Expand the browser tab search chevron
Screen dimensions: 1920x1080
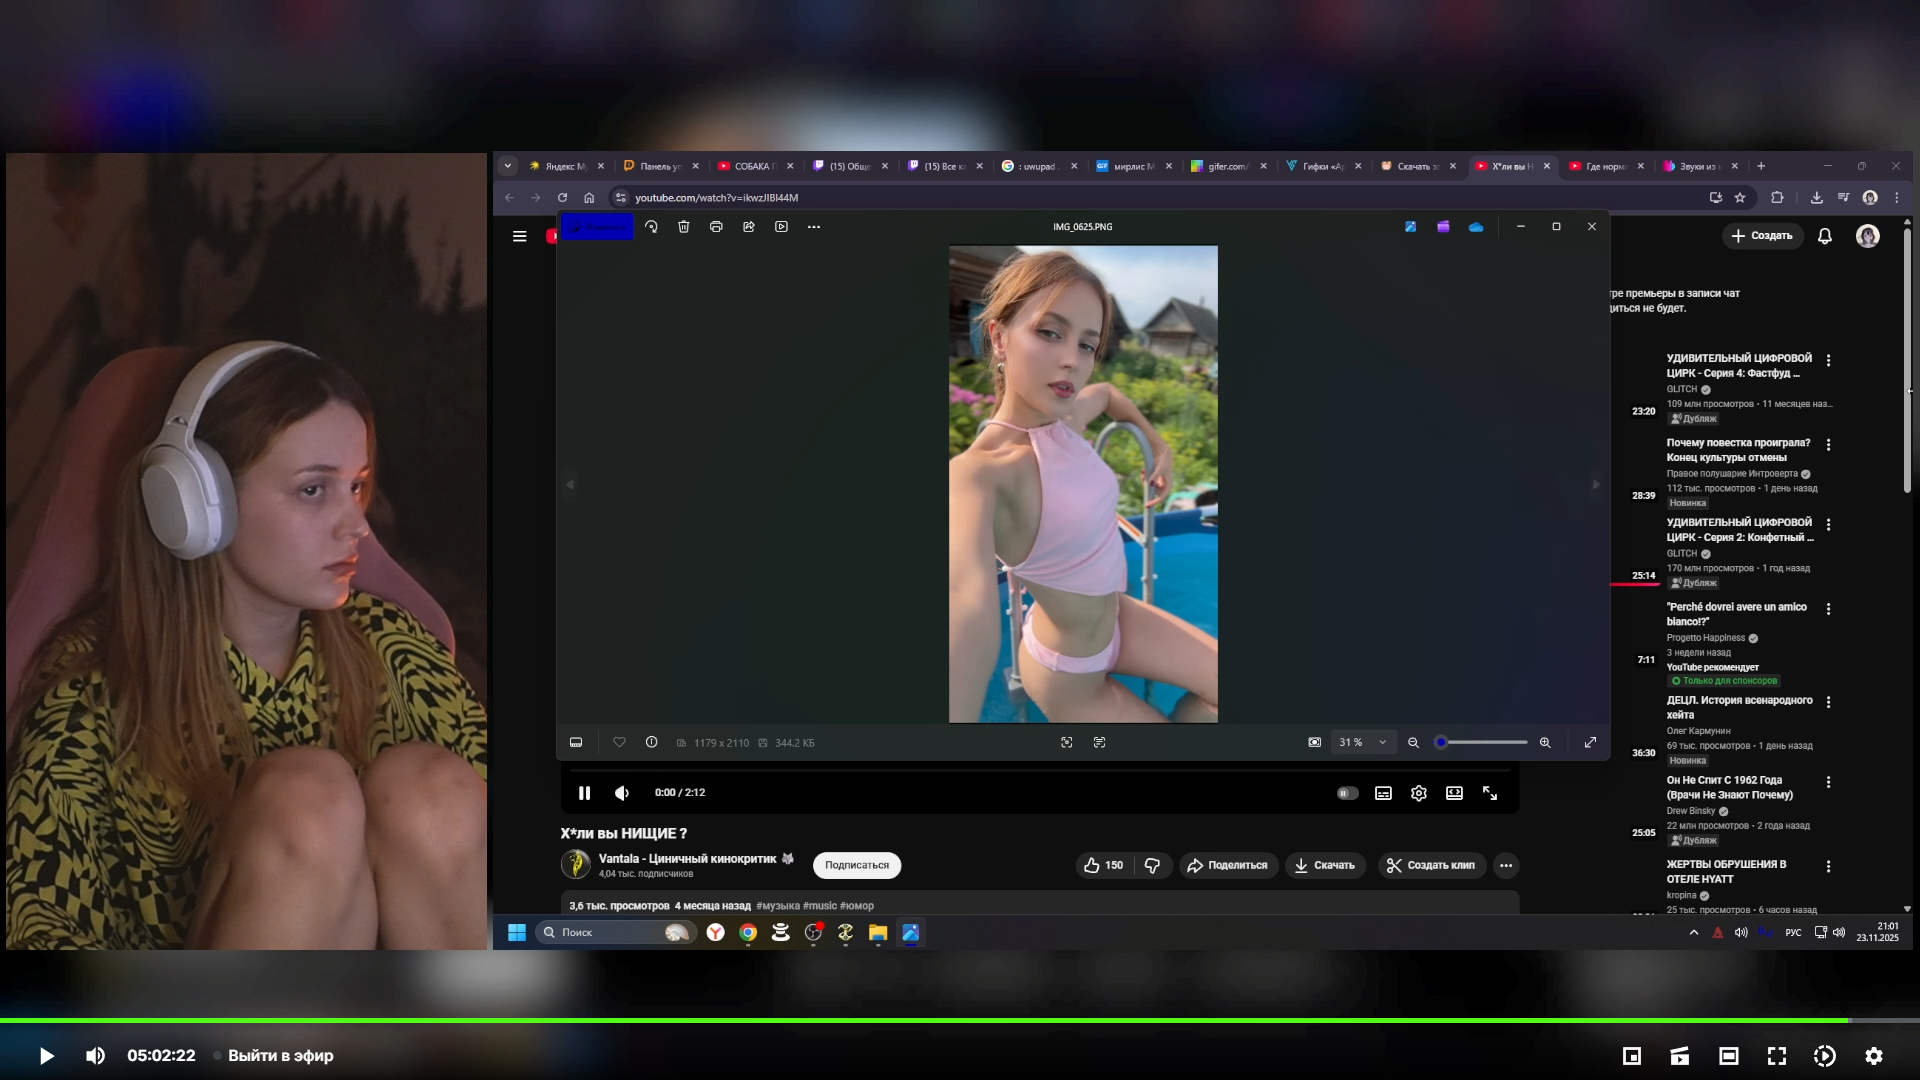(508, 166)
